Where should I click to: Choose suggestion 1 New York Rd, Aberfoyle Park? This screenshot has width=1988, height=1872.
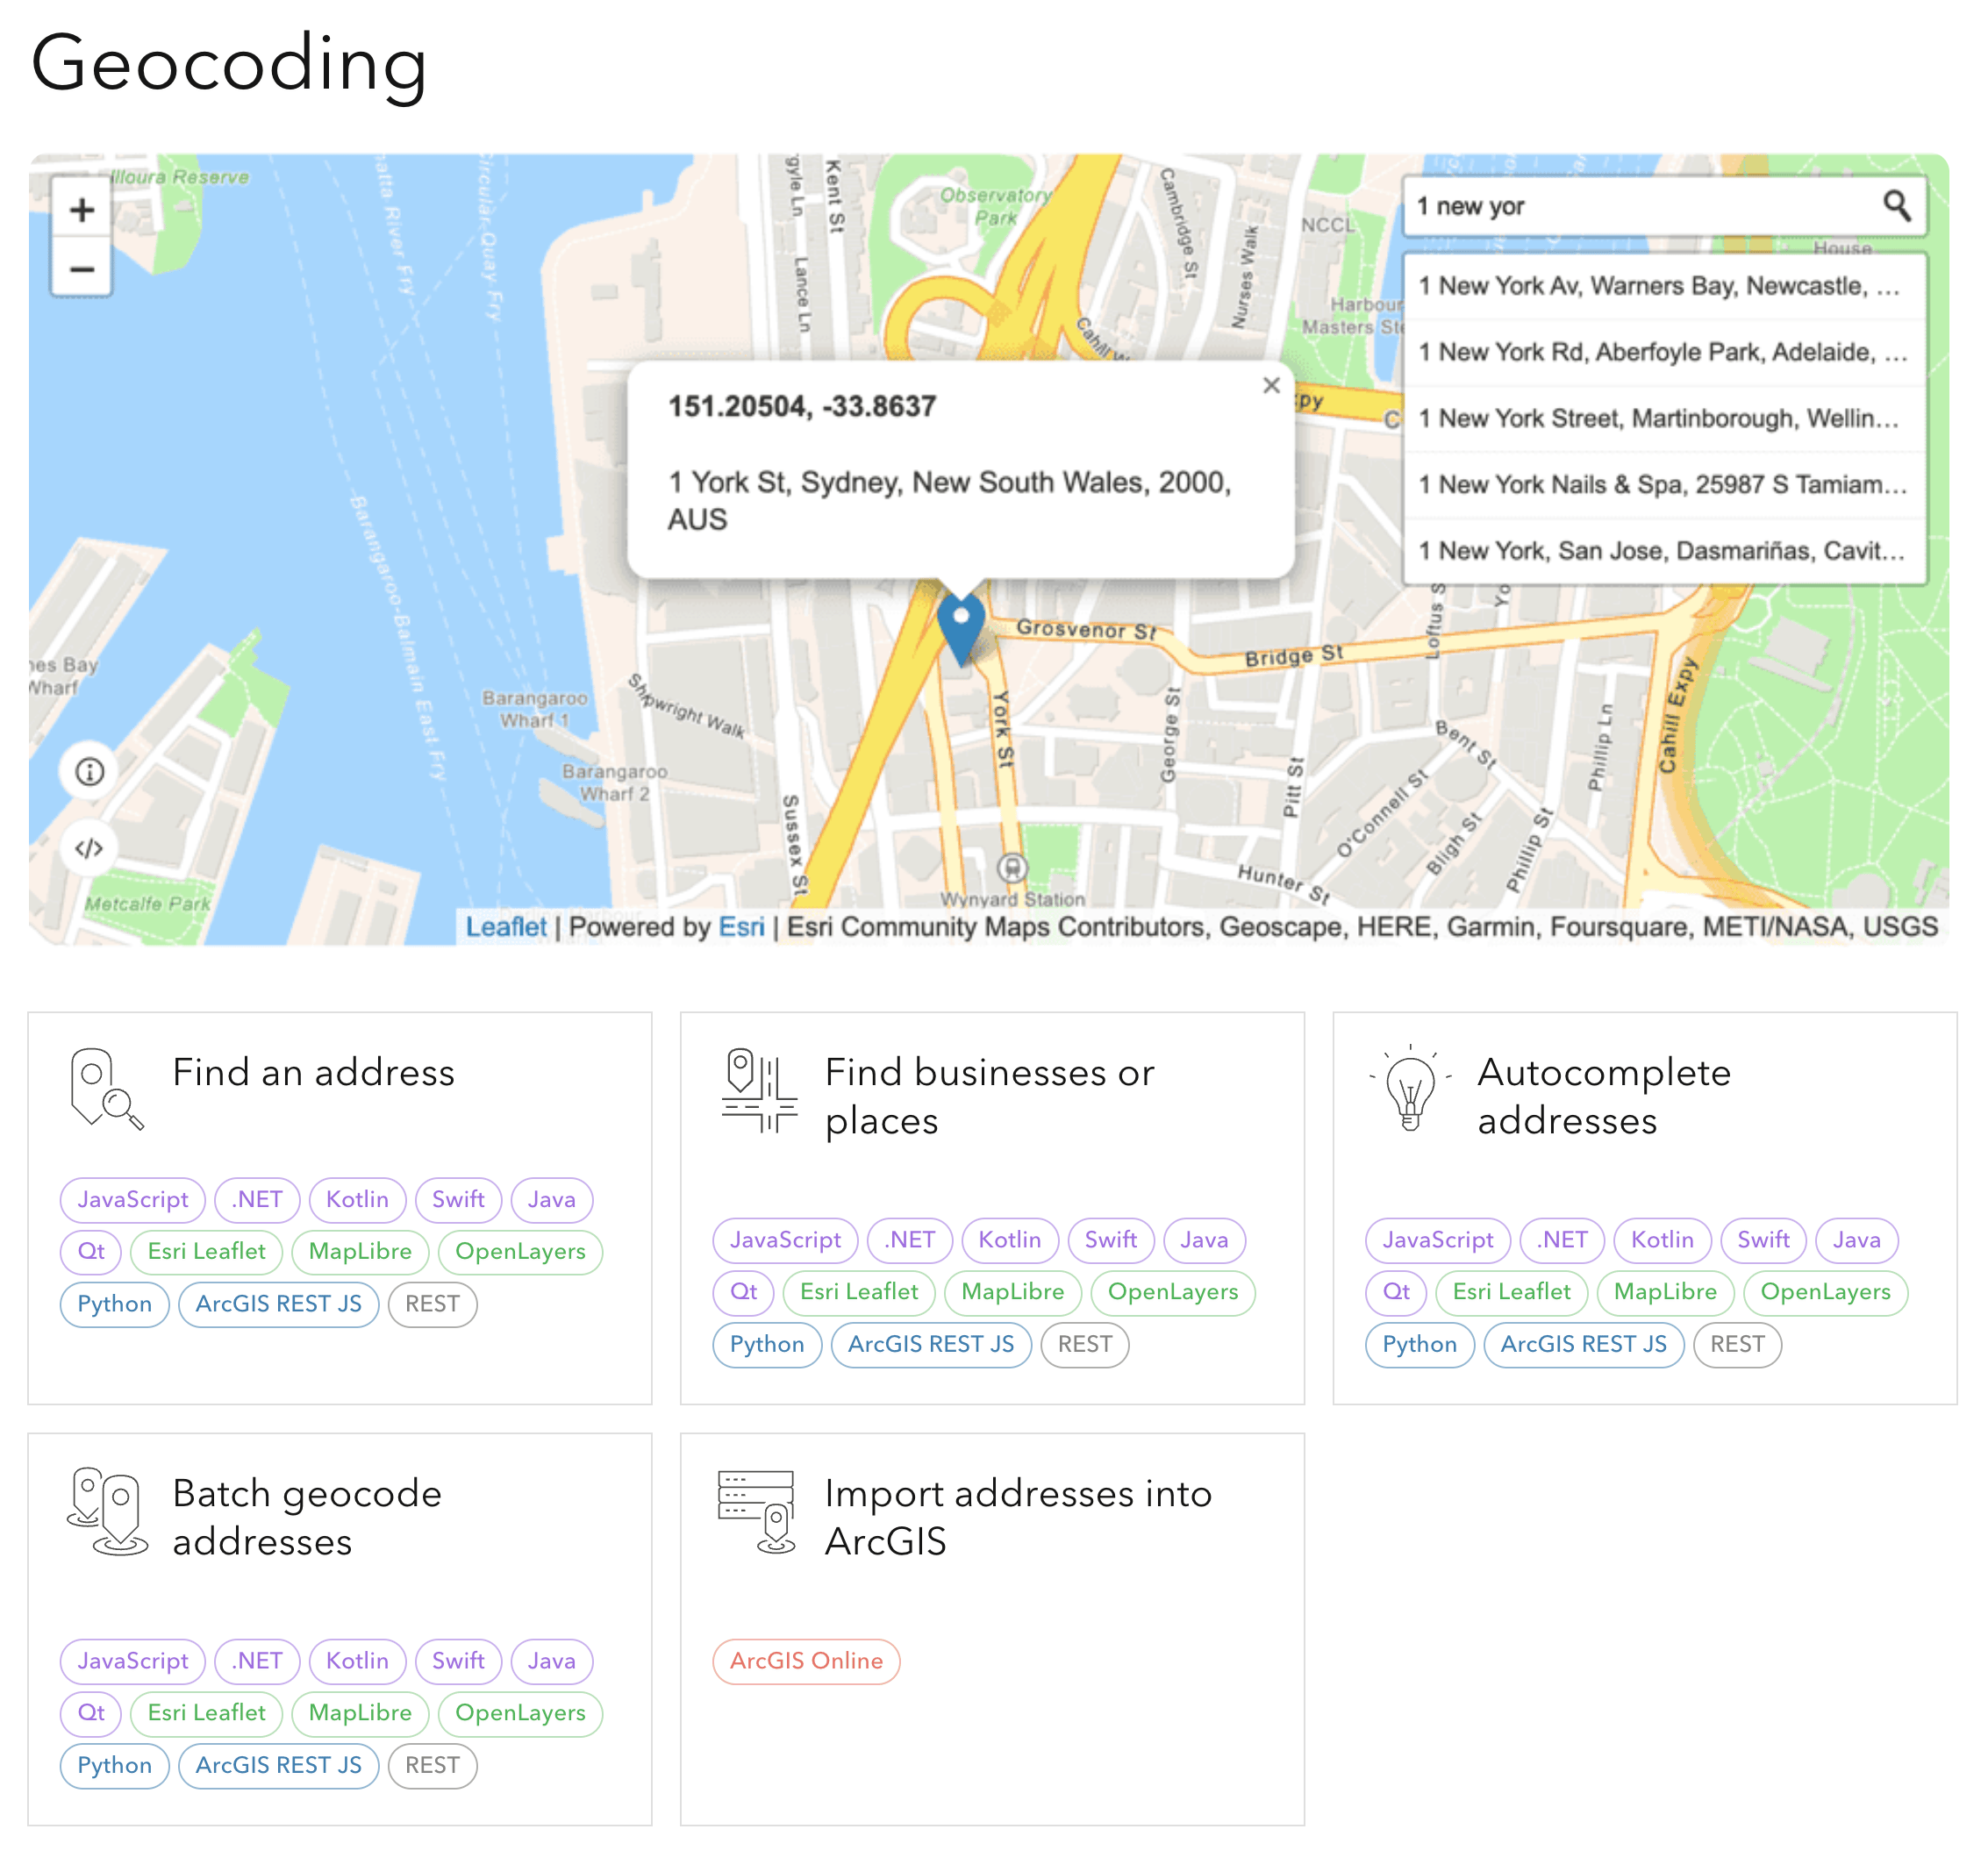tap(1662, 352)
